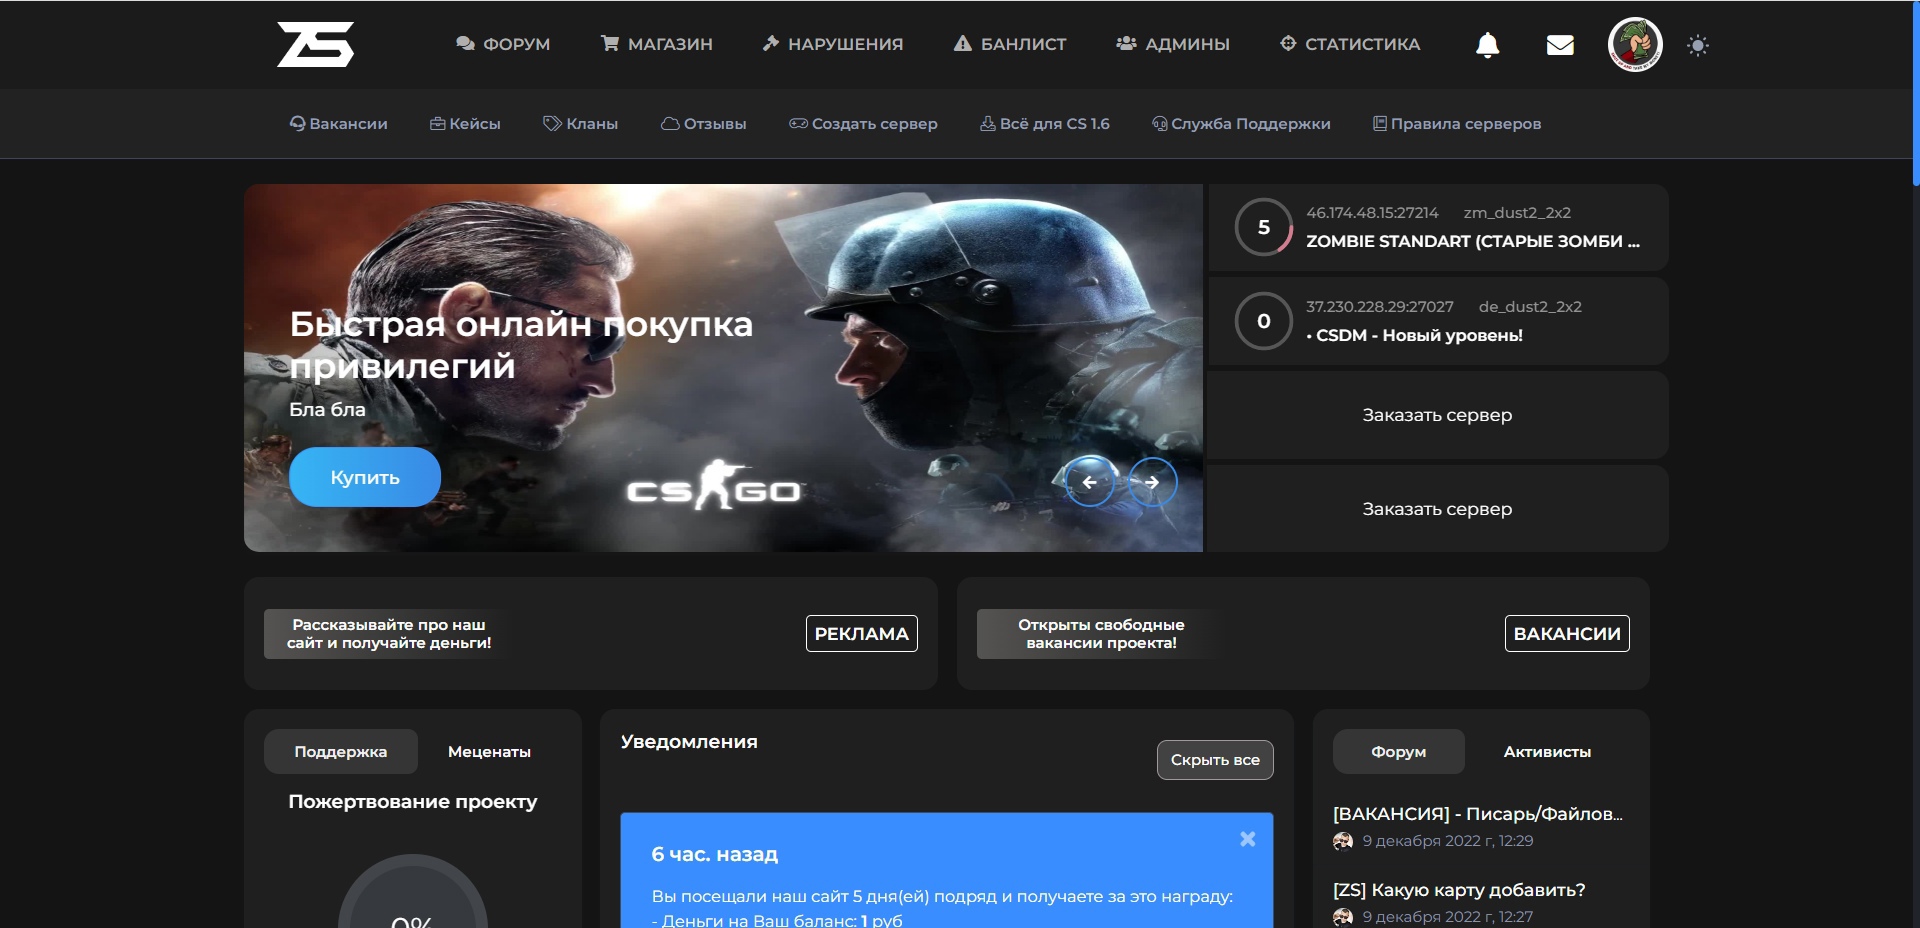Open Служба Поддержки link
Image resolution: width=1920 pixels, height=928 pixels.
(x=1241, y=124)
